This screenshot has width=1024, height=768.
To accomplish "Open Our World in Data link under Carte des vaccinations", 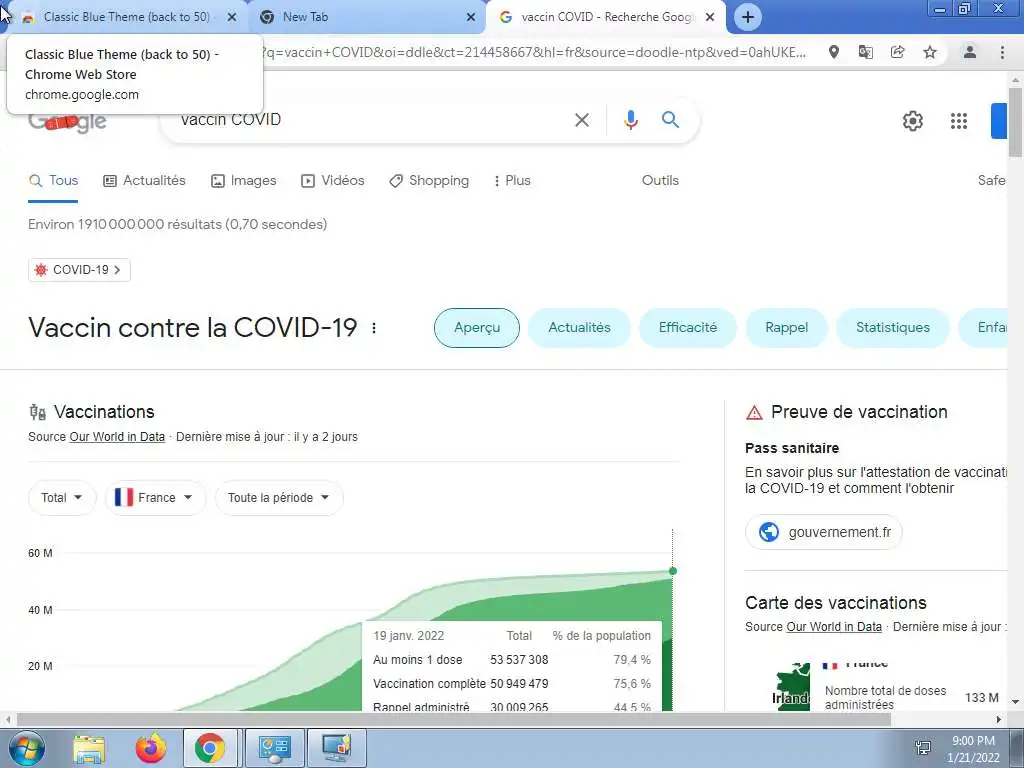I will (834, 627).
